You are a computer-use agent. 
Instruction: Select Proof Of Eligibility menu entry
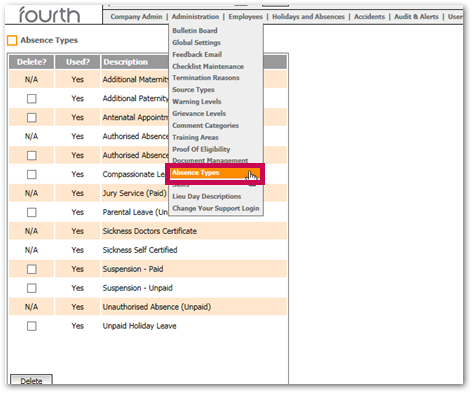point(201,149)
